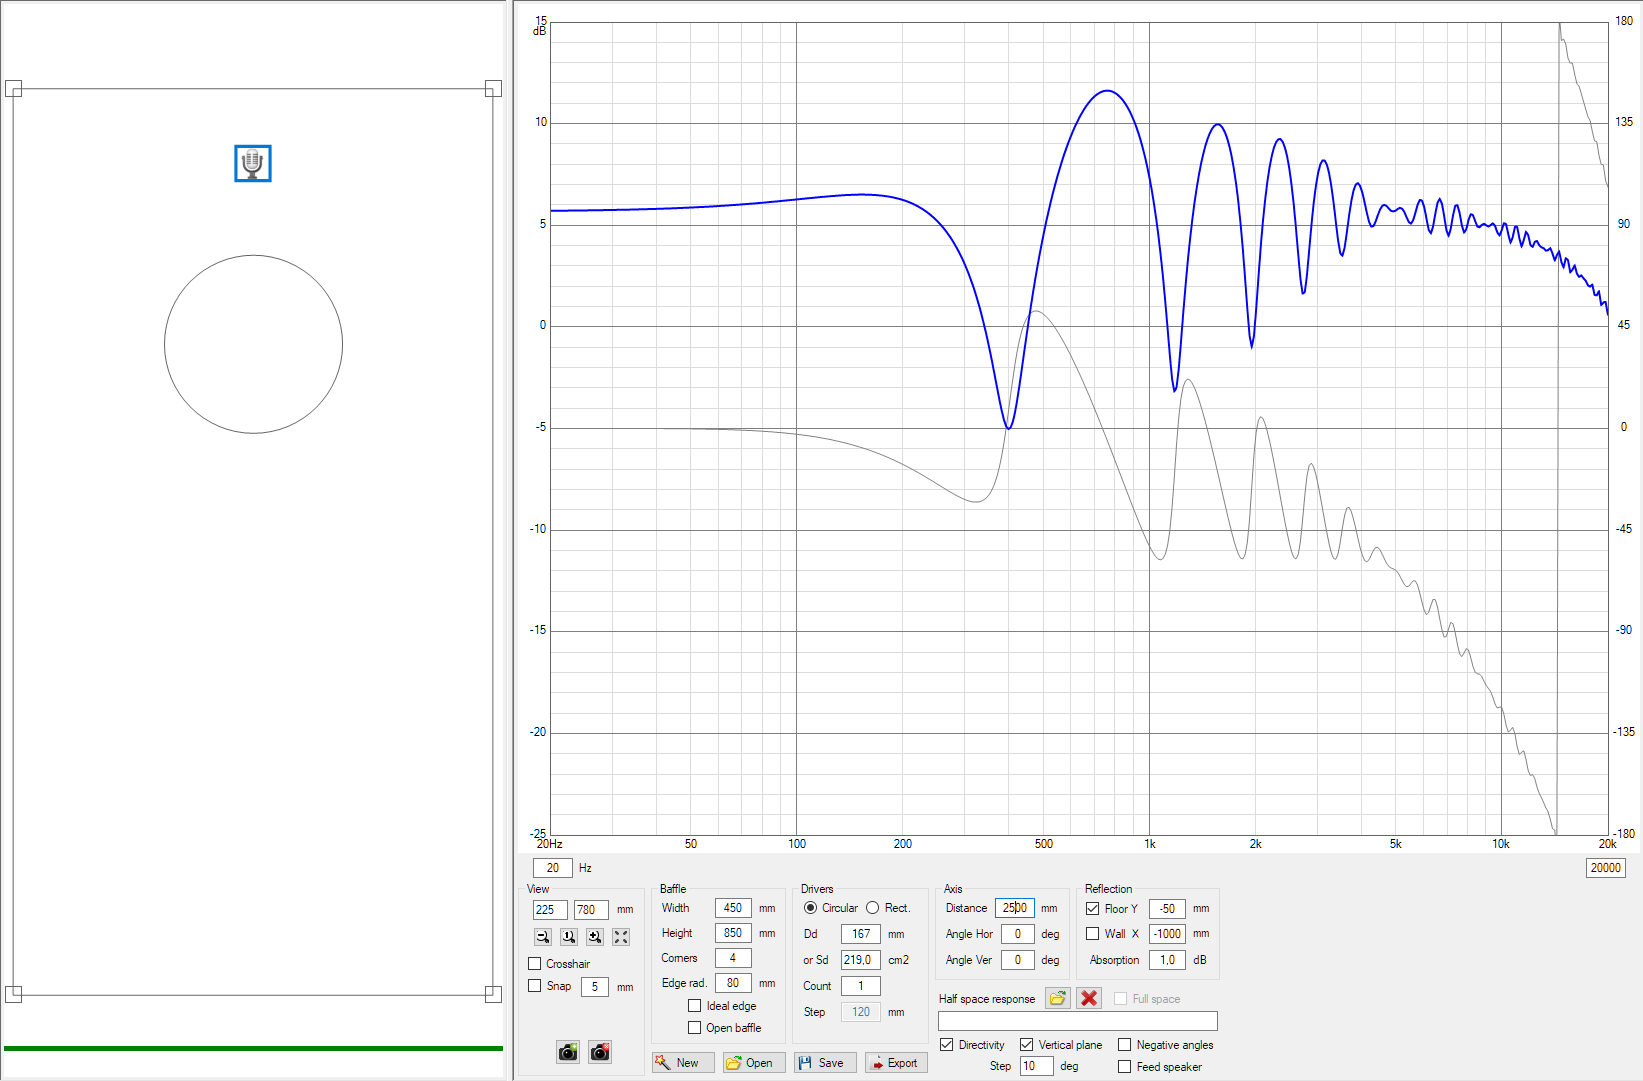Create a New baffle

[x=683, y=1063]
